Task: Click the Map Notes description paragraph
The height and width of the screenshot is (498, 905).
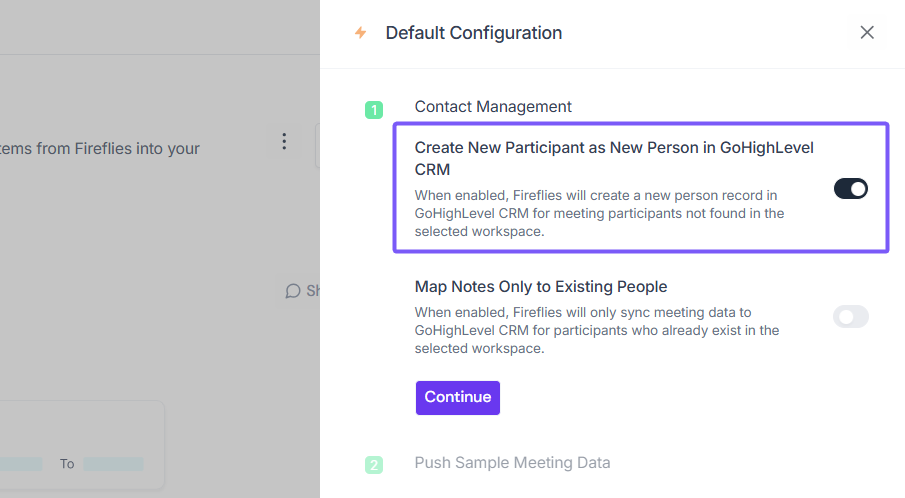Action: pyautogui.click(x=597, y=331)
